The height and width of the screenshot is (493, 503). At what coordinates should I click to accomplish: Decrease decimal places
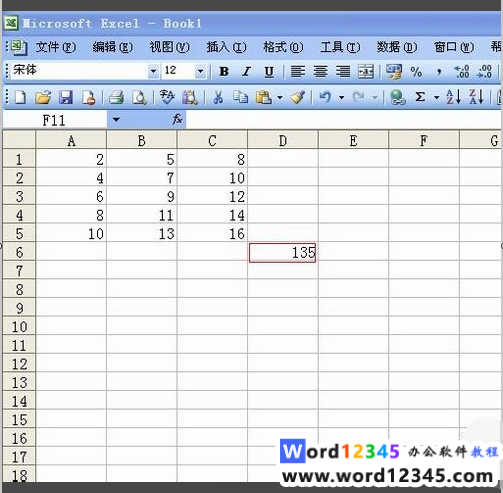click(484, 72)
